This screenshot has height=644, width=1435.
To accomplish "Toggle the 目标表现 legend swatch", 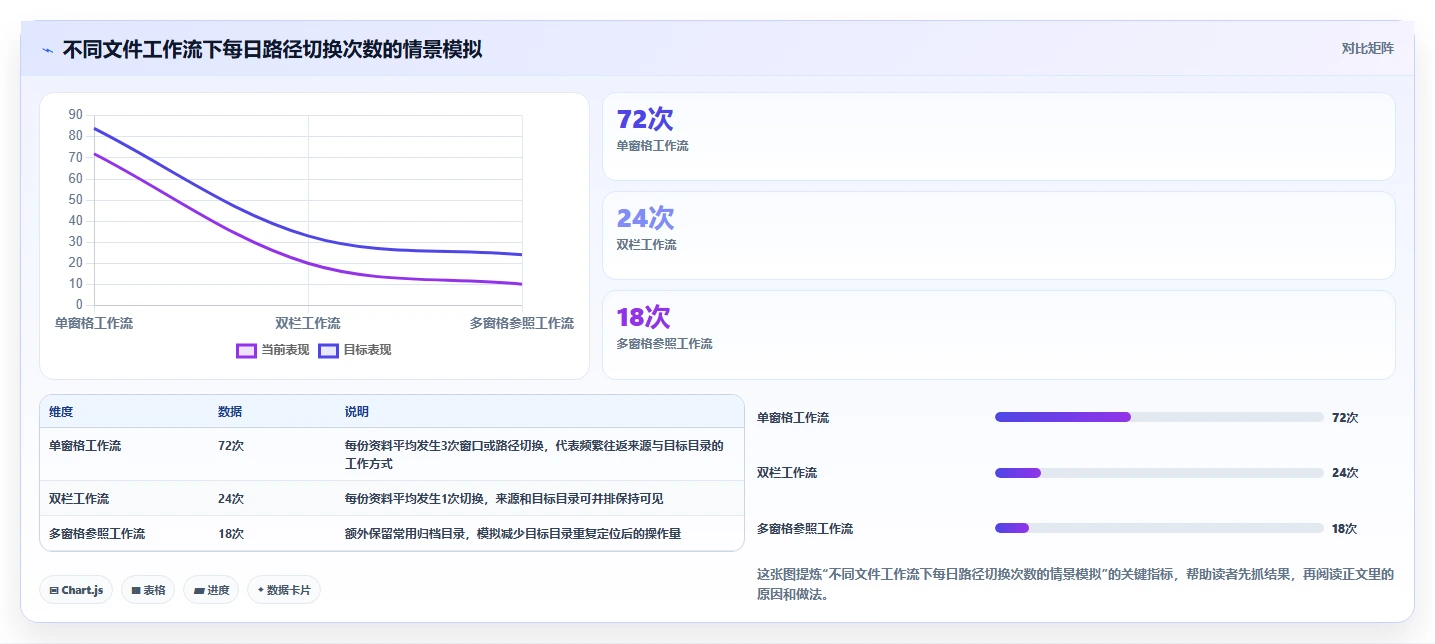I will (328, 350).
